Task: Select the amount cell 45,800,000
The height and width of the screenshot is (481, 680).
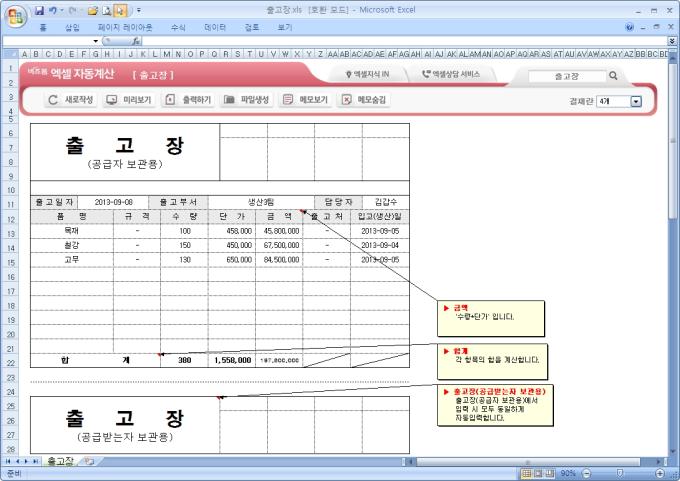Action: point(279,231)
